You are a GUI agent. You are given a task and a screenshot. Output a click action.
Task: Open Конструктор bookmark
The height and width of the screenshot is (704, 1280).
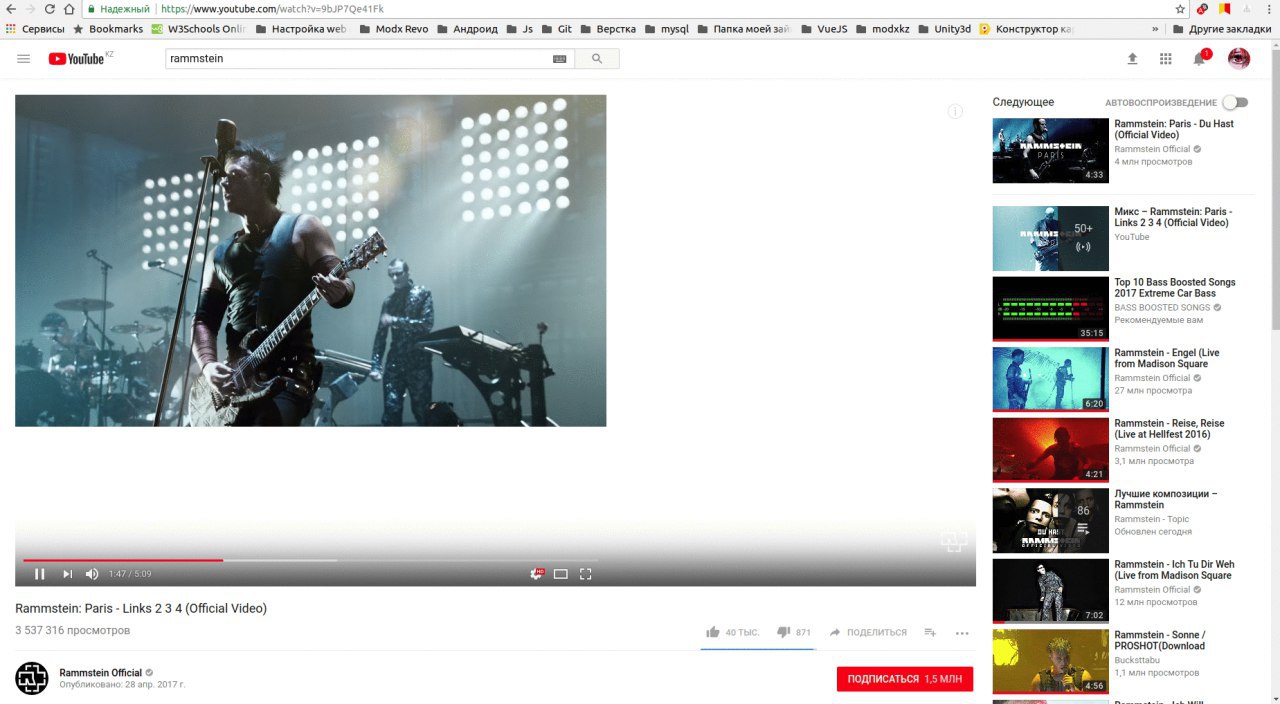pos(1025,29)
